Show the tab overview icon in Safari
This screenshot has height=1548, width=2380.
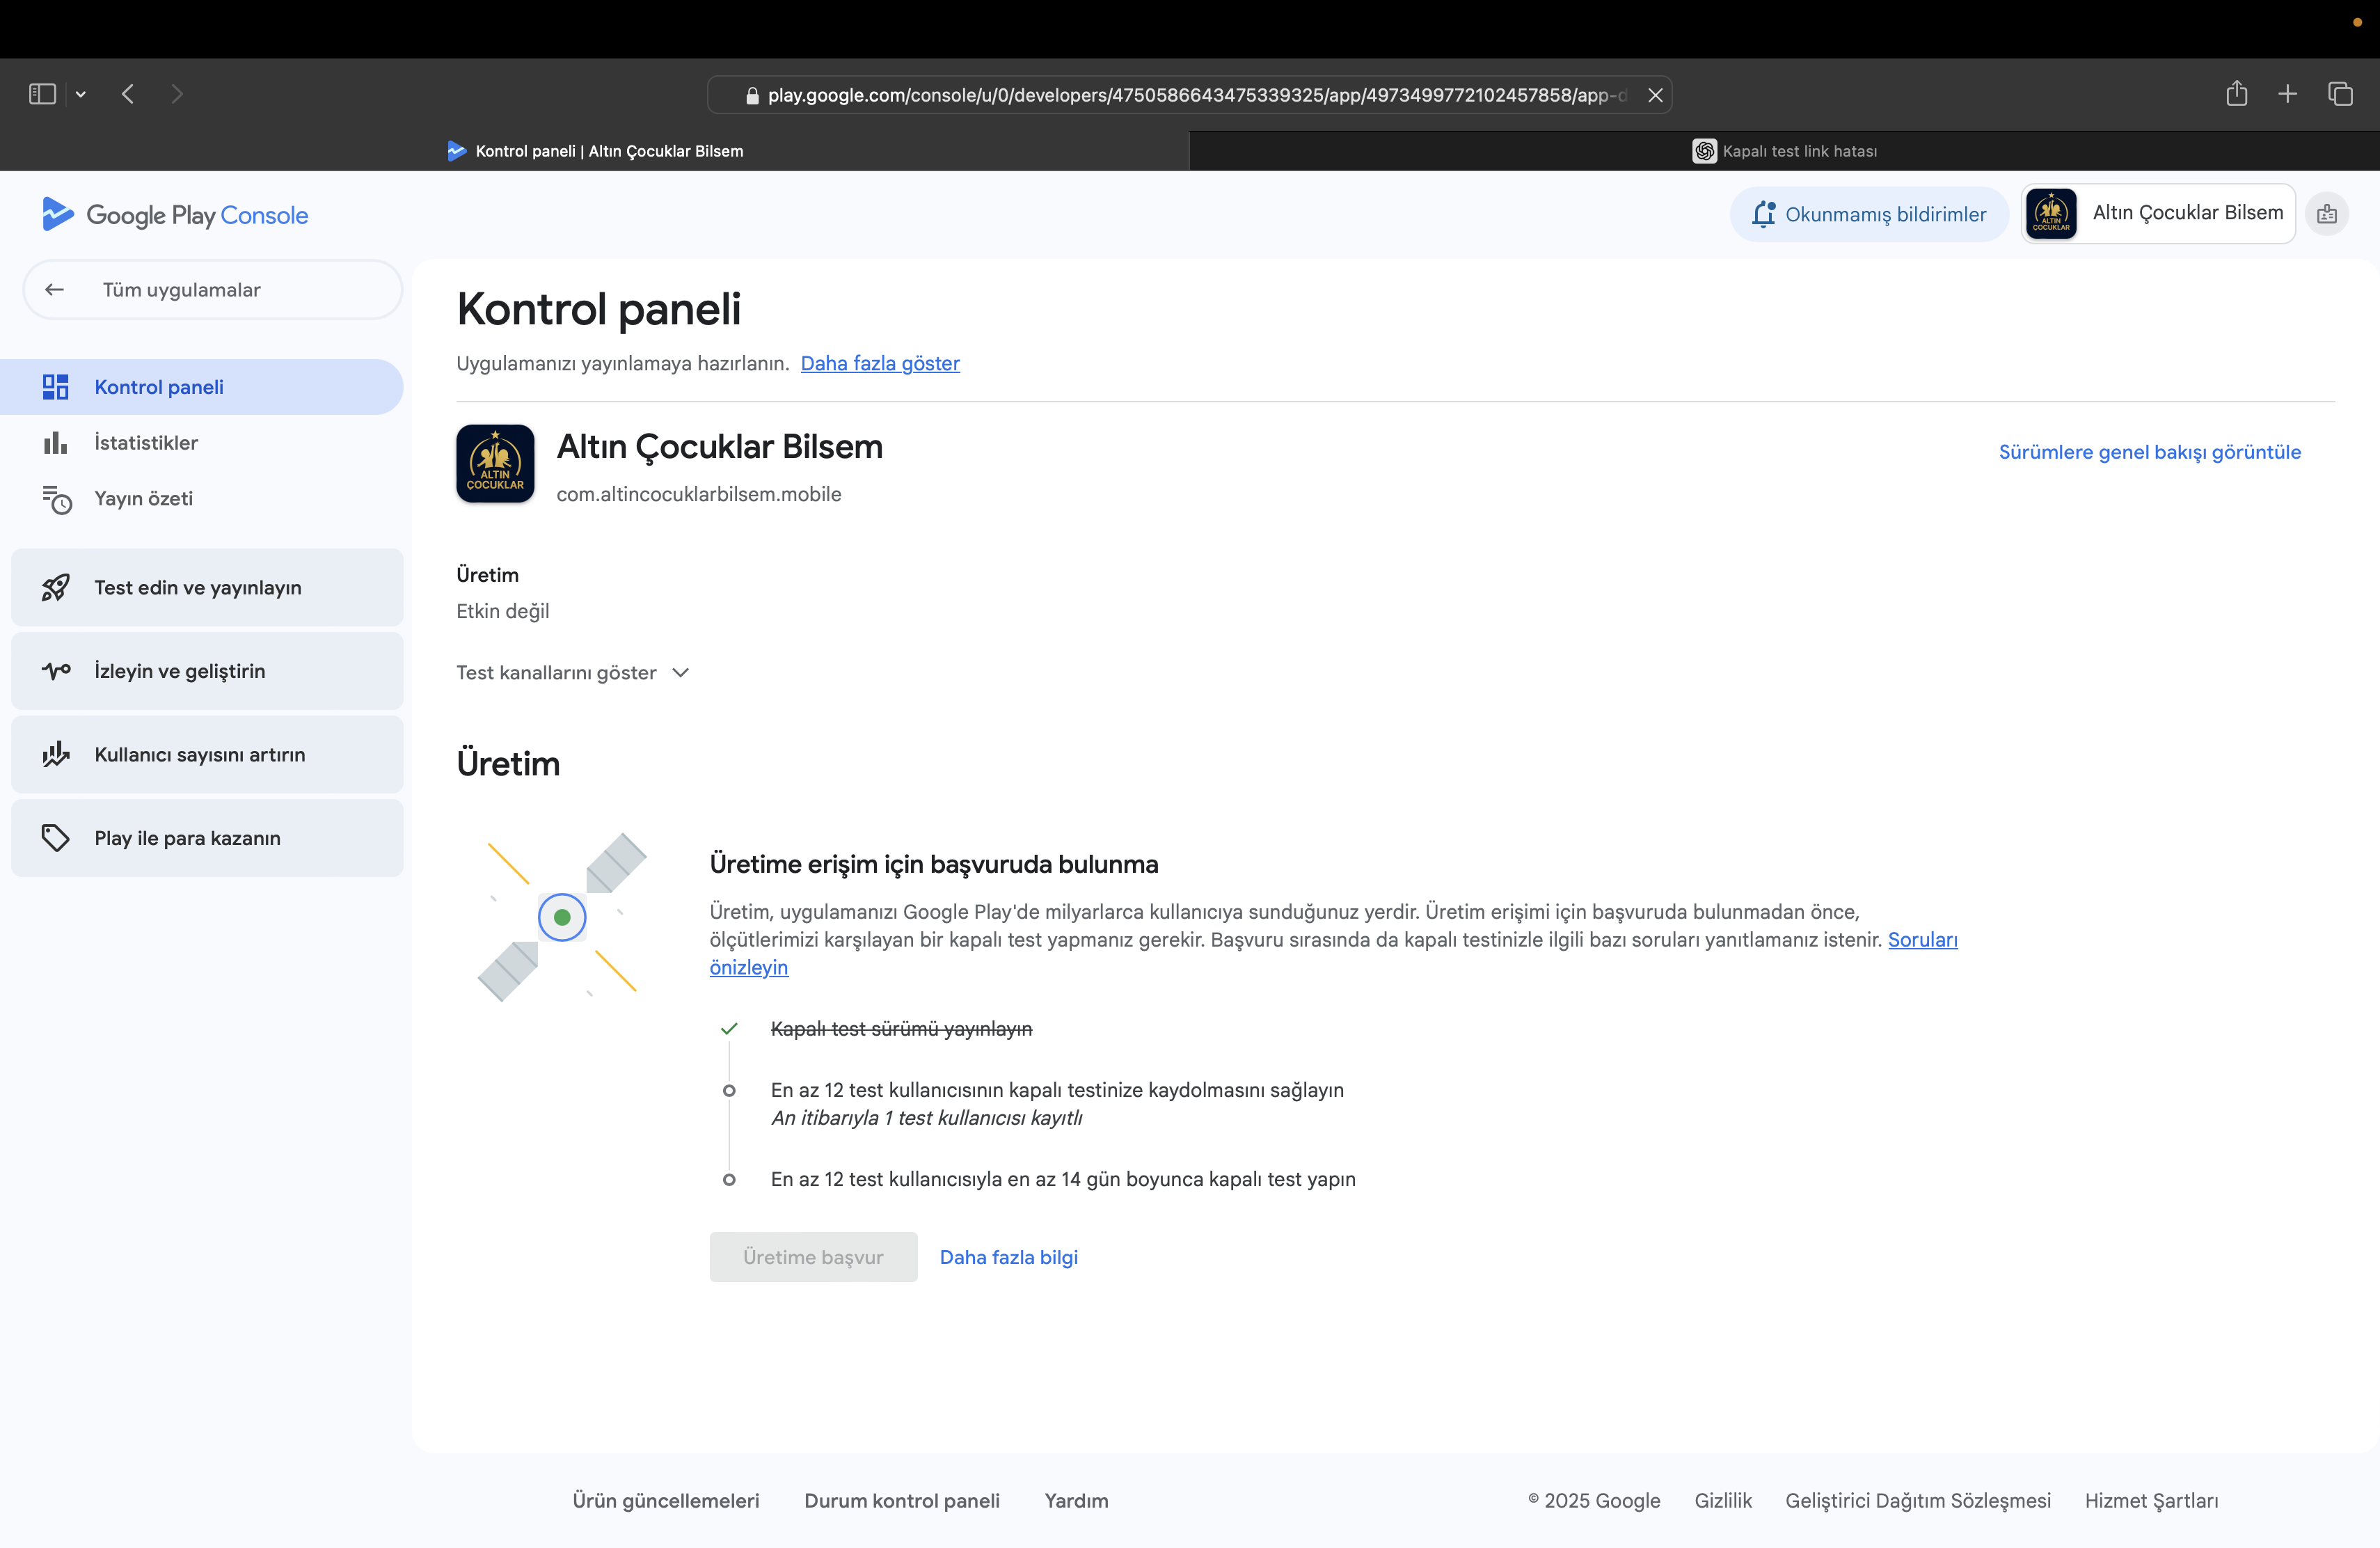2340,94
